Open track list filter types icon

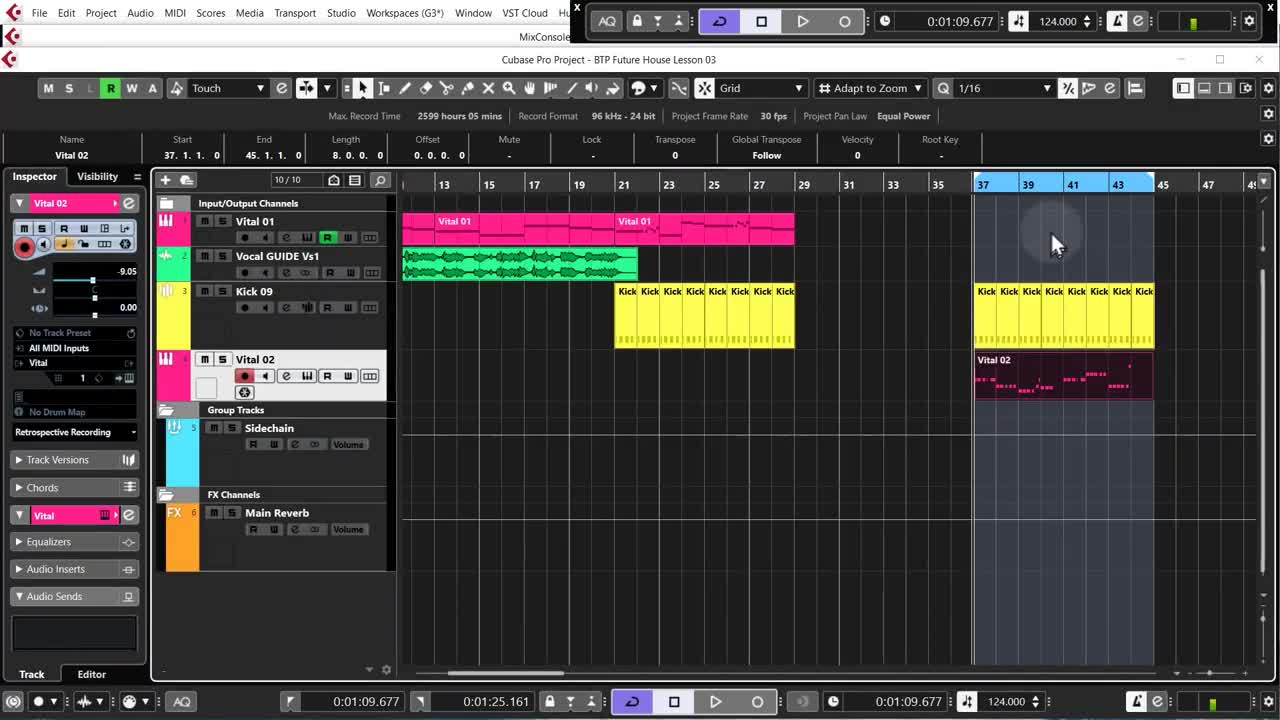(355, 180)
